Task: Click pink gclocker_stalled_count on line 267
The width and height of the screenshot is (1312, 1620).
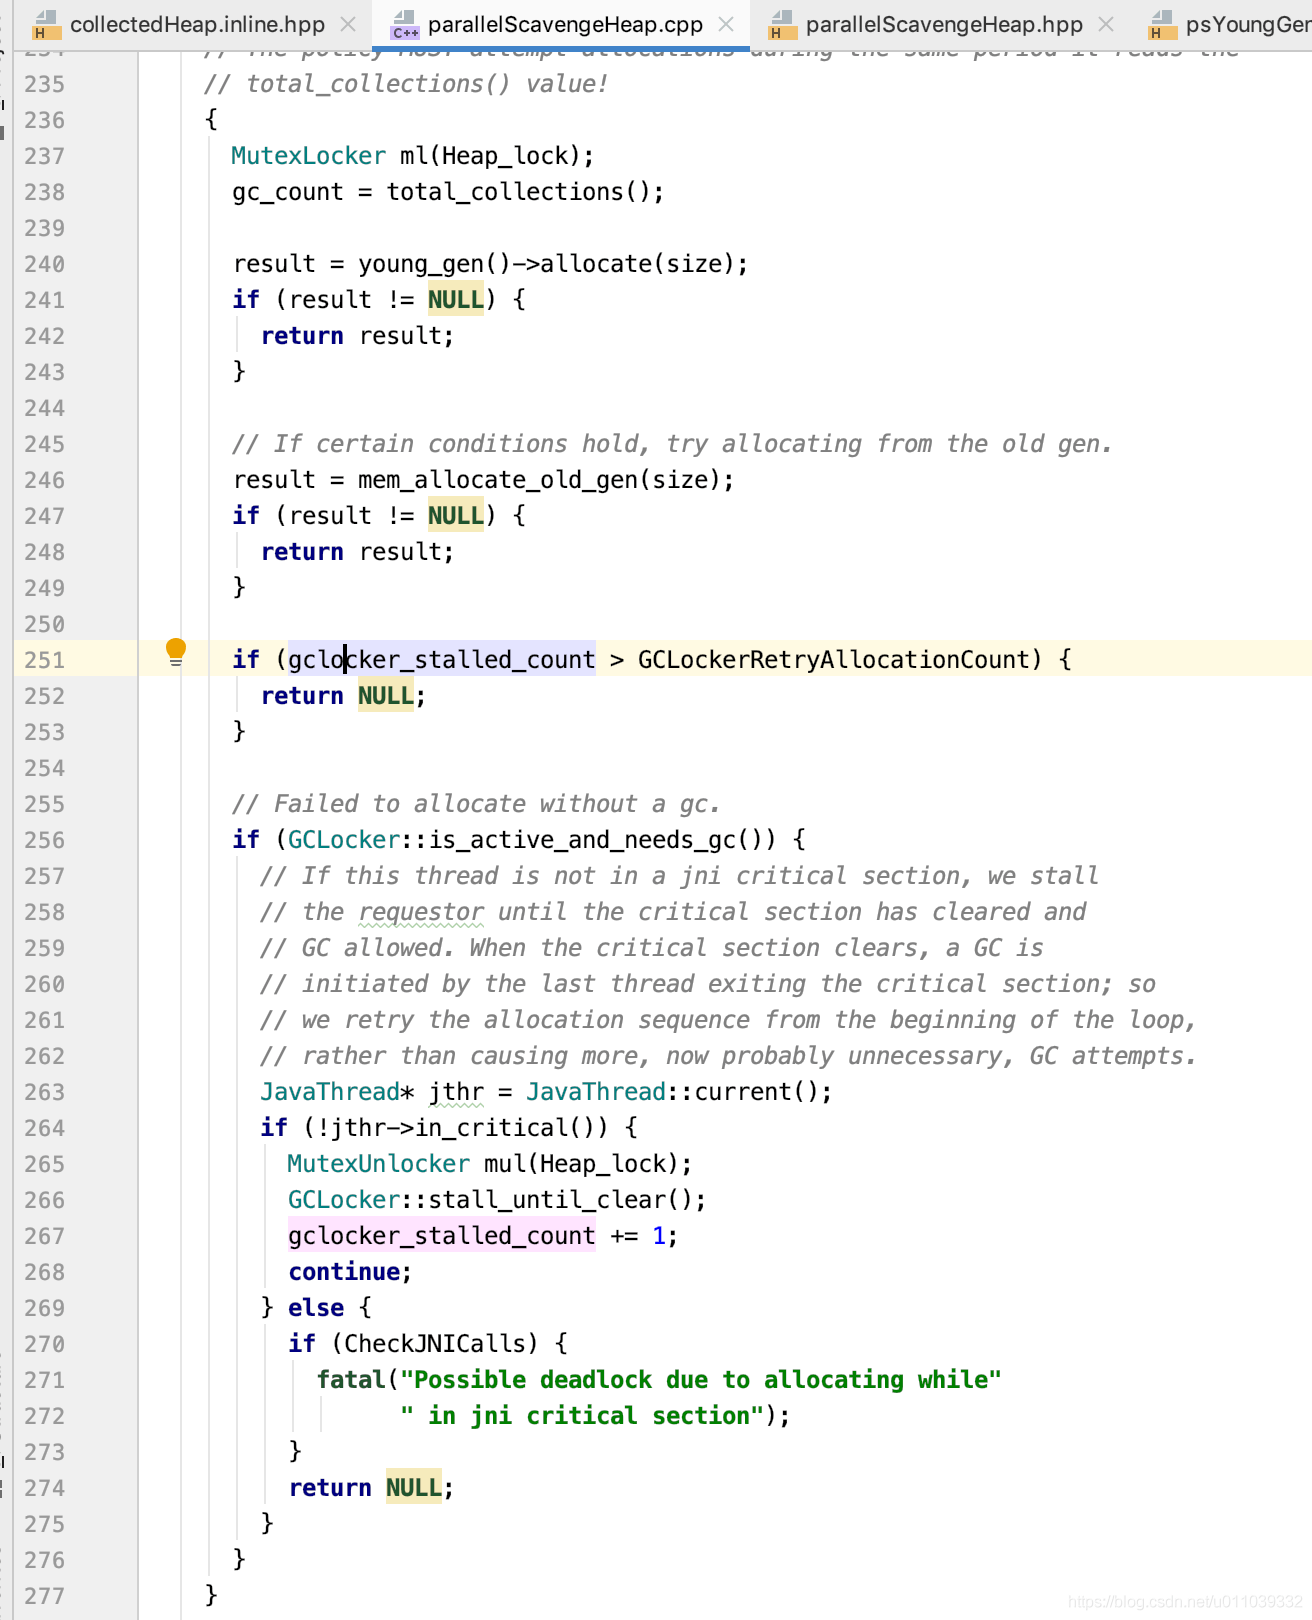Action: 442,1236
